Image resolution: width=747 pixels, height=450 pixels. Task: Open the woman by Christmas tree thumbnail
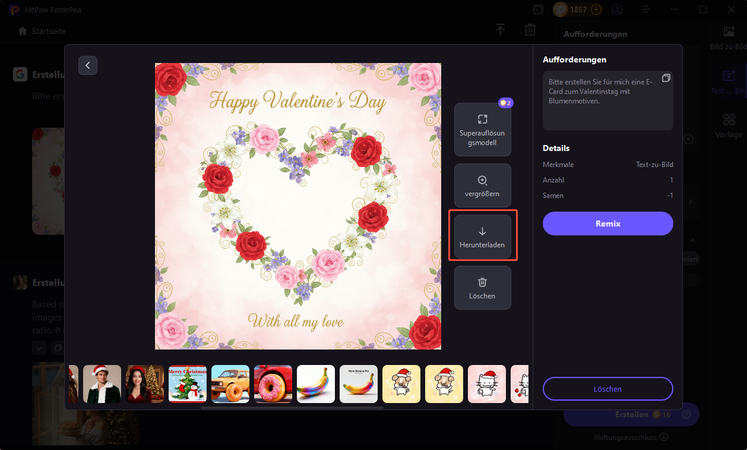tap(144, 383)
